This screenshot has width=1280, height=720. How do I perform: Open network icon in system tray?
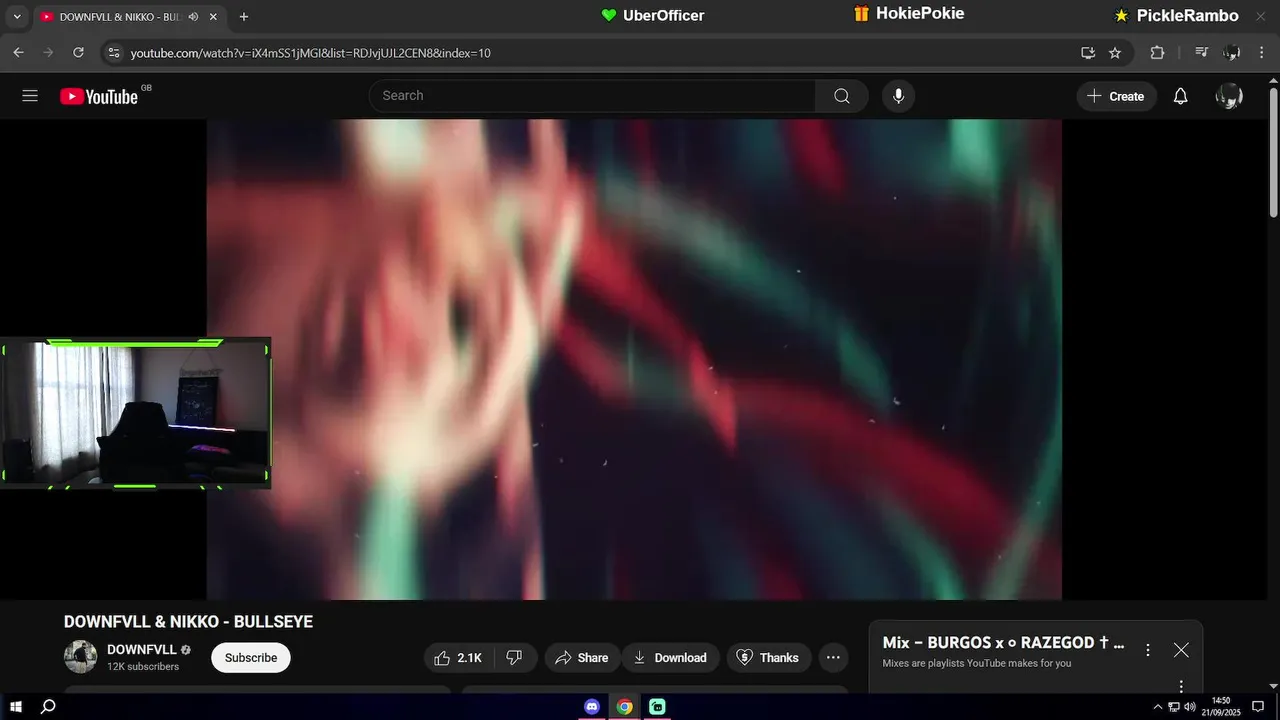coord(1173,707)
